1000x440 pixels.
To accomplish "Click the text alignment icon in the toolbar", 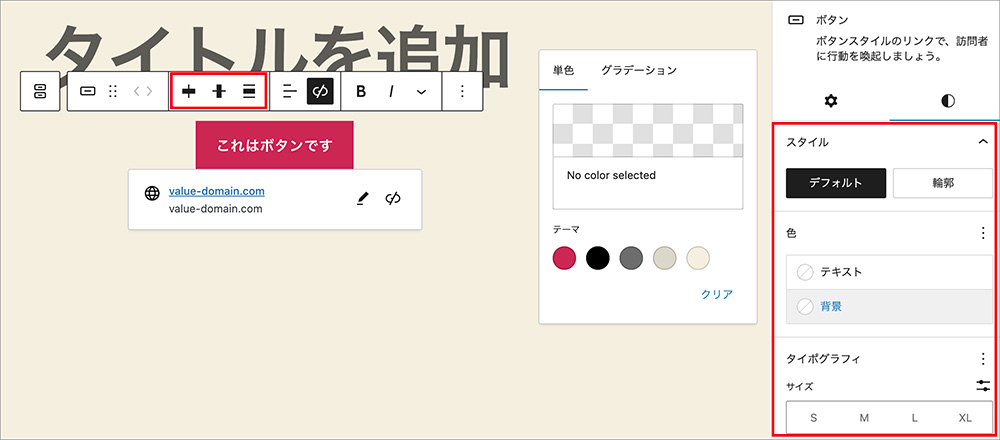I will [290, 91].
